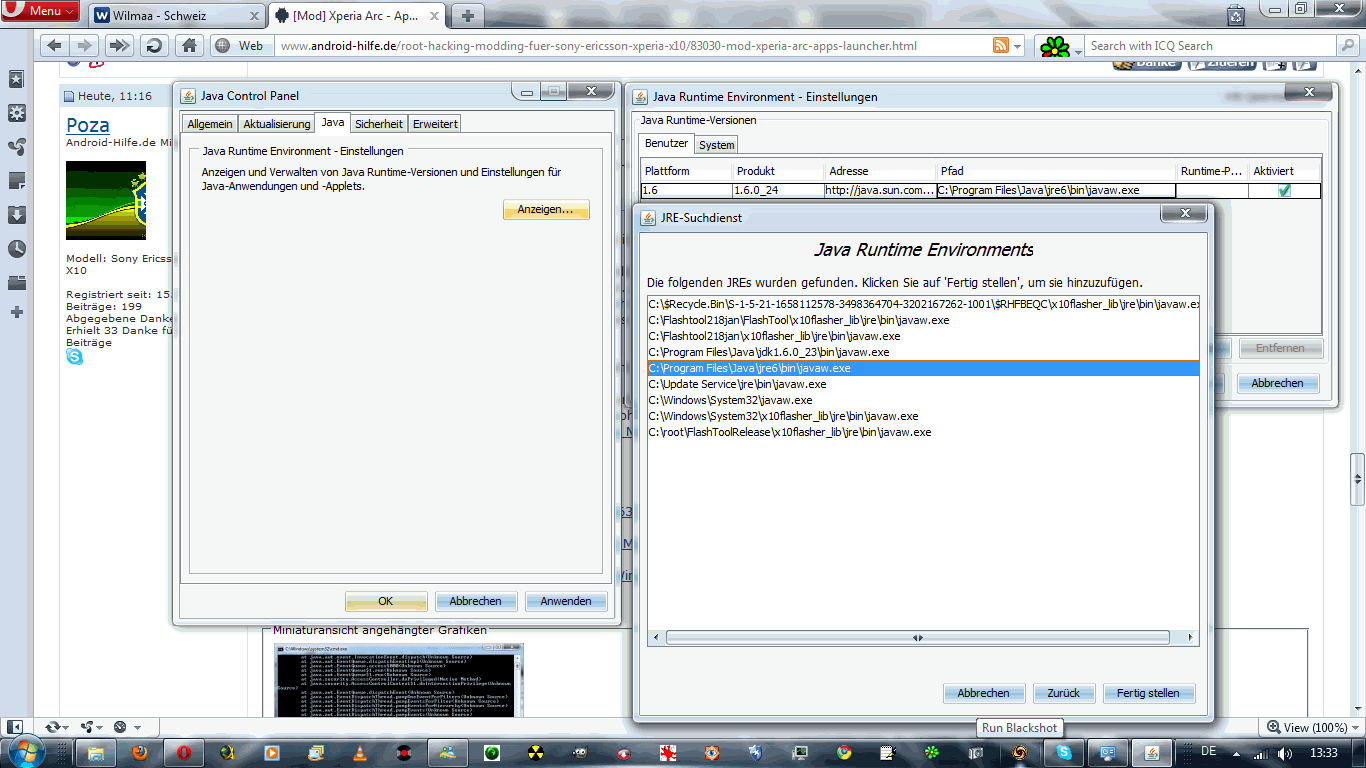The width and height of the screenshot is (1366, 768).
Task: Switch to the Sicherheit tab
Action: (379, 124)
